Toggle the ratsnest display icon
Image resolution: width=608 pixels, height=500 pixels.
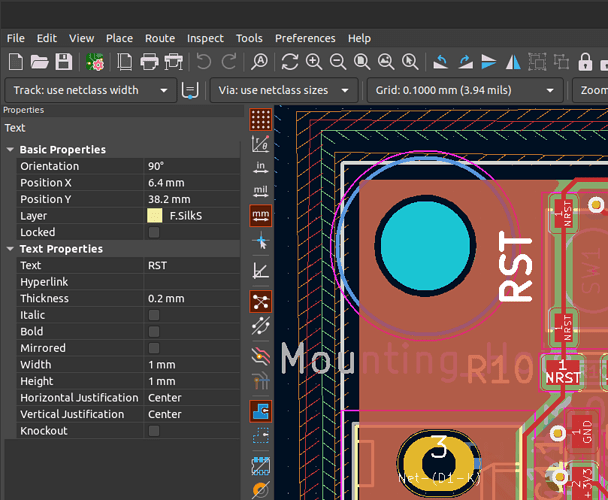point(261,301)
